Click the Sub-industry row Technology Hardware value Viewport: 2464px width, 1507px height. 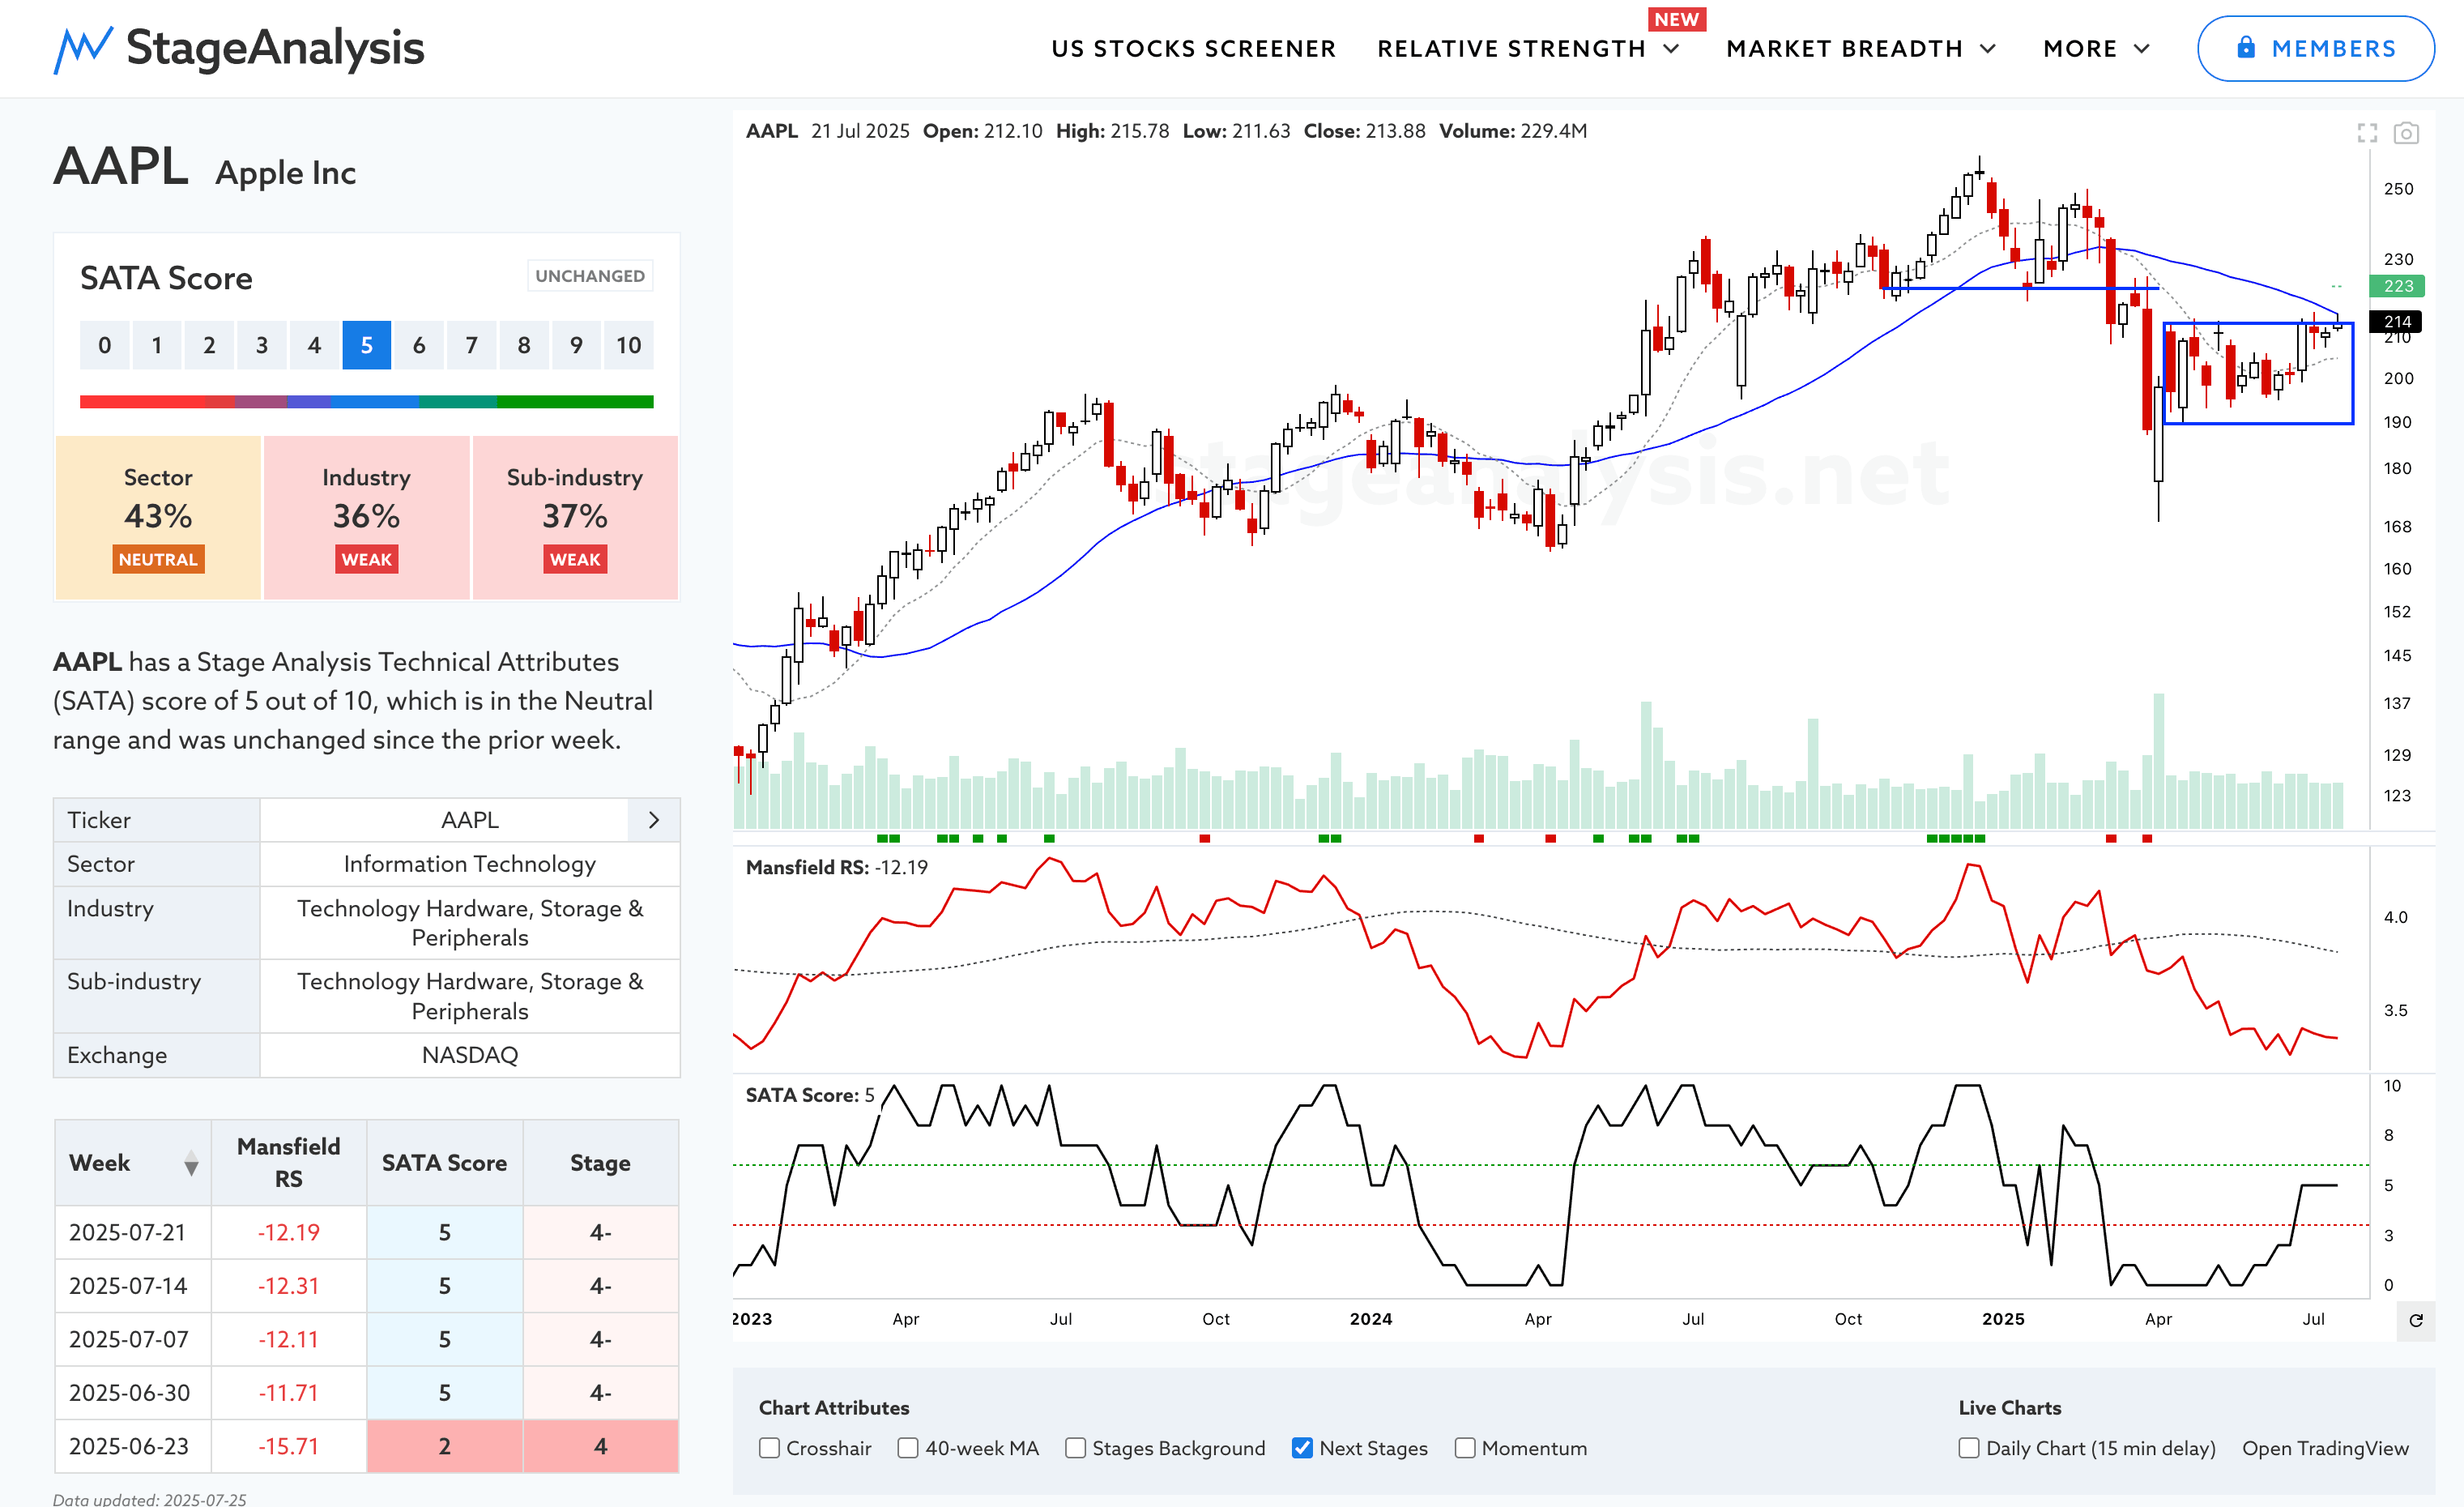pyautogui.click(x=470, y=996)
